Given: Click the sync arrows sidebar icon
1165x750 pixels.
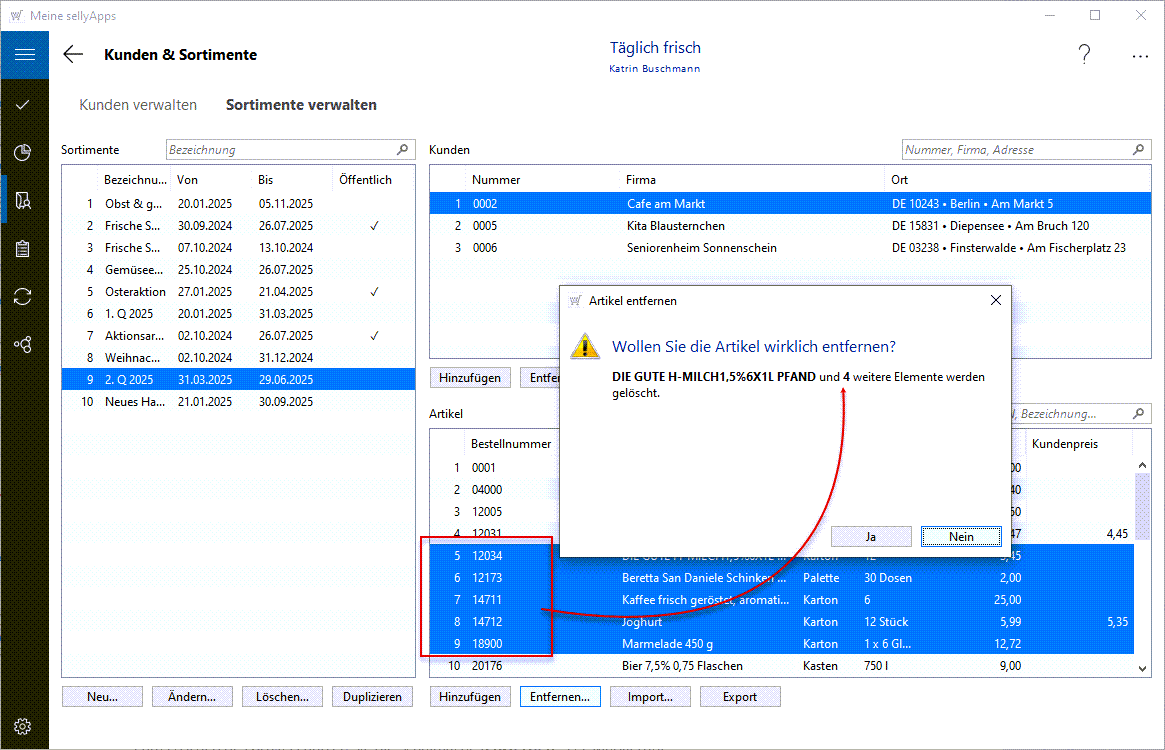Looking at the screenshot, I should coord(23,296).
